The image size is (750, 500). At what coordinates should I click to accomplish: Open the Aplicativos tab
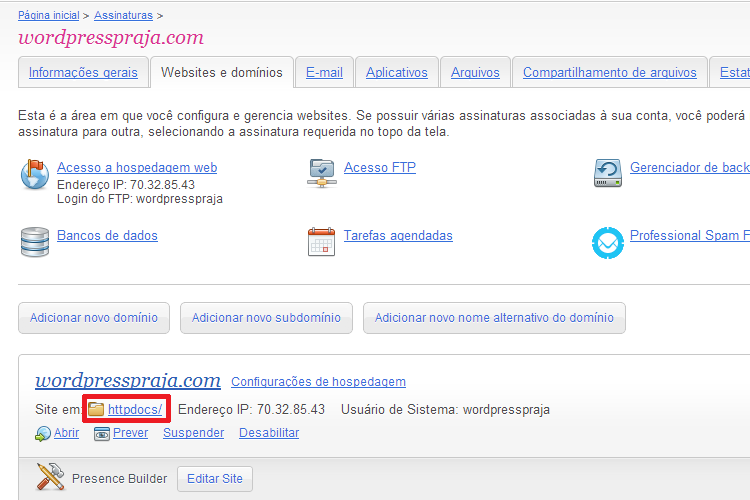pos(397,72)
